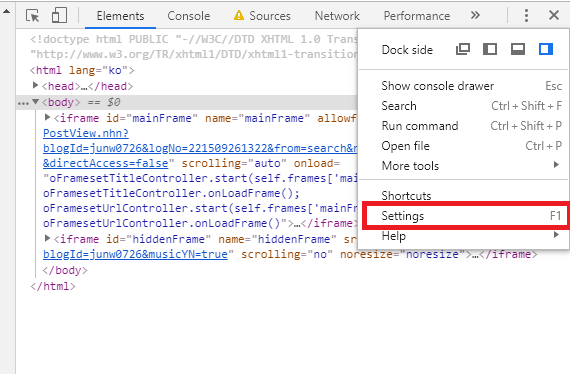The image size is (570, 374).
Task: Select the html lang="ko" element
Action: click(82, 70)
